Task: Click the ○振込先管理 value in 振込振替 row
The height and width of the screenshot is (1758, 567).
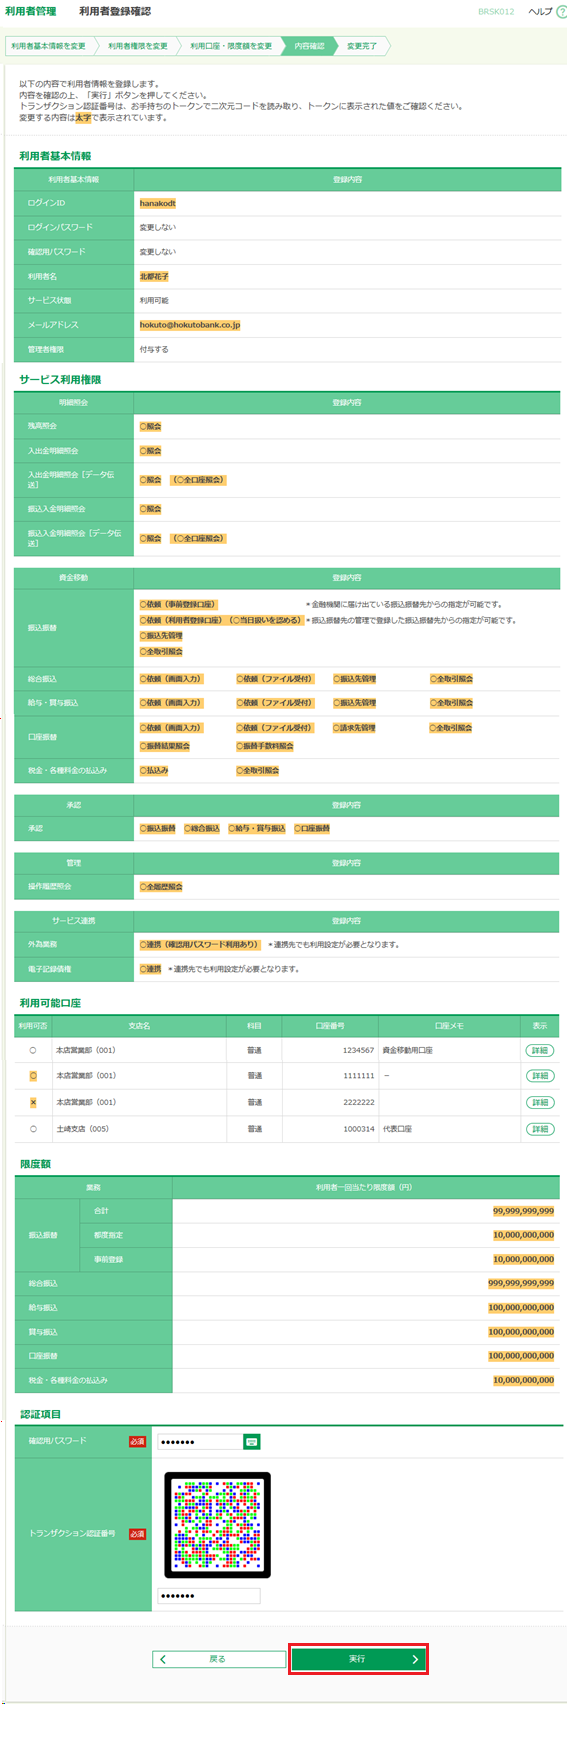Action: click(161, 636)
